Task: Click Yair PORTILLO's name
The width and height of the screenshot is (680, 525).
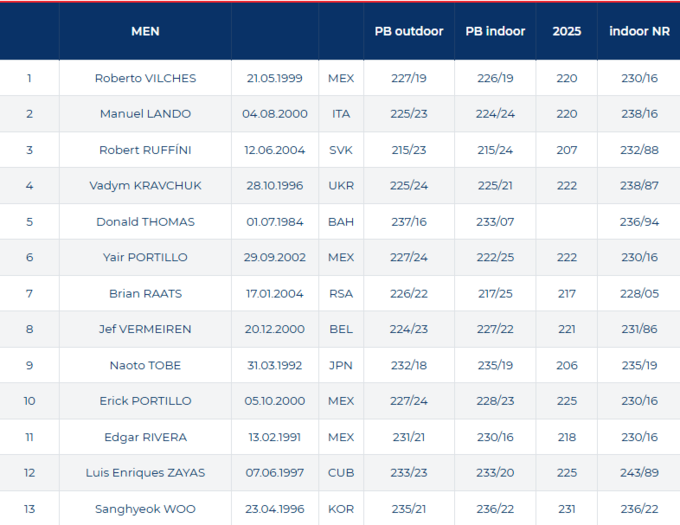Action: 145,257
